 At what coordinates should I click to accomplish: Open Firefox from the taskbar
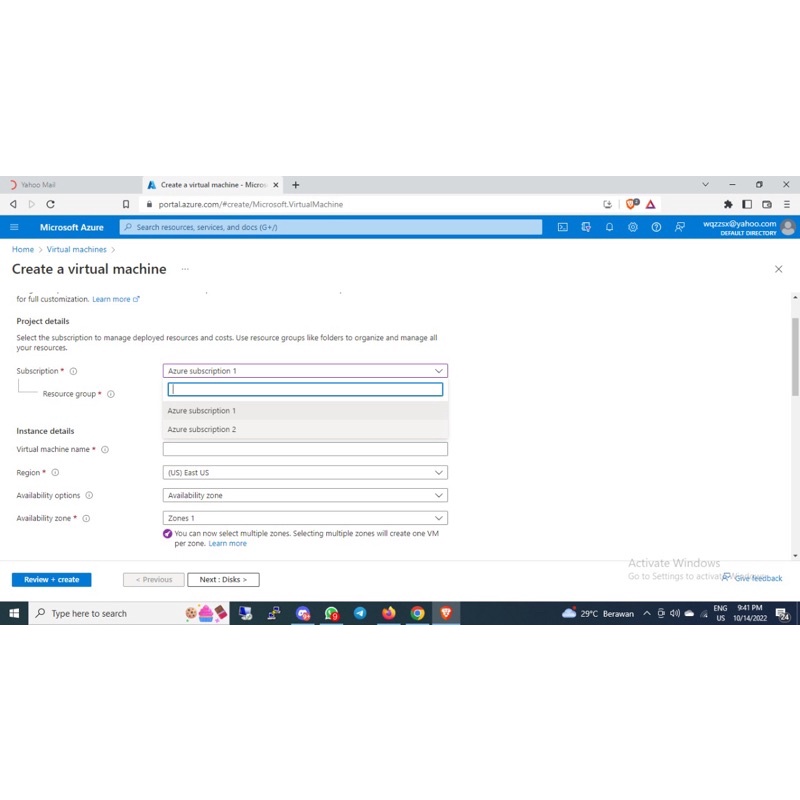pyautogui.click(x=389, y=613)
